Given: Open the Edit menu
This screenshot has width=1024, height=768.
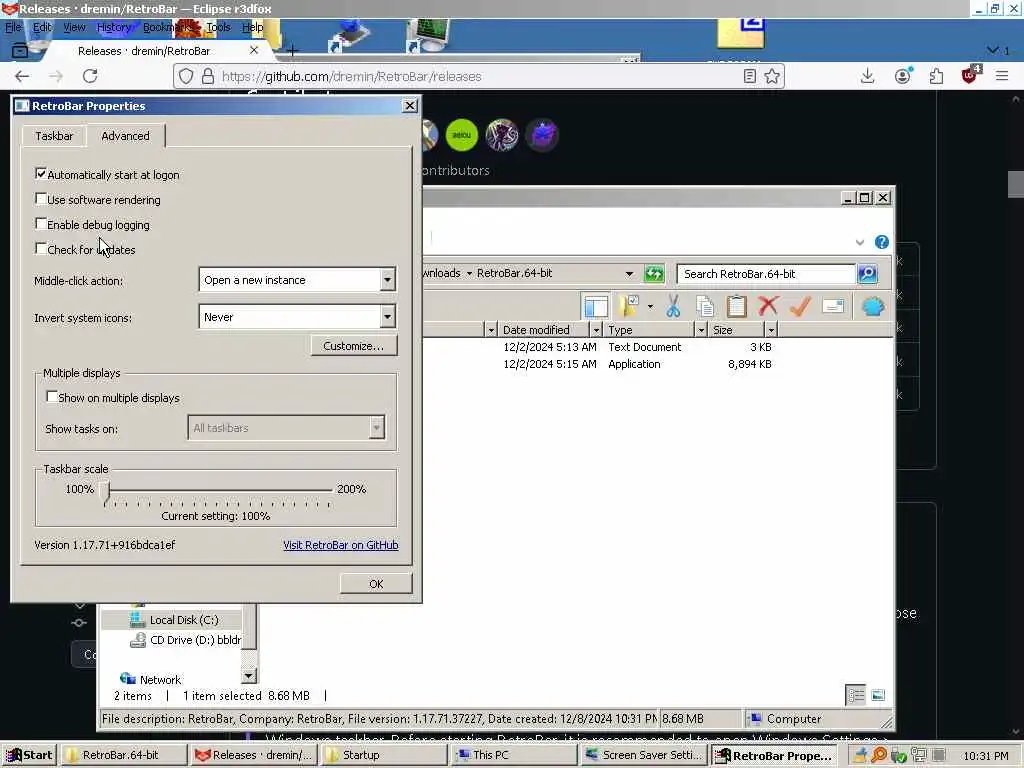Looking at the screenshot, I should click(42, 27).
